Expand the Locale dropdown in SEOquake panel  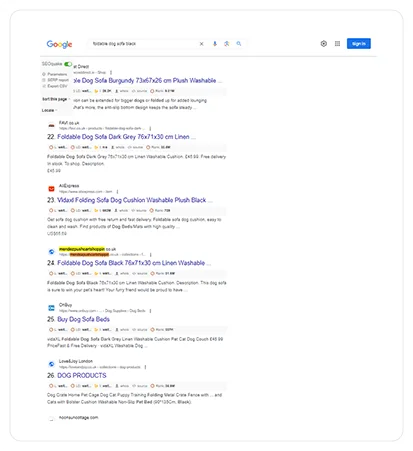[x=49, y=110]
